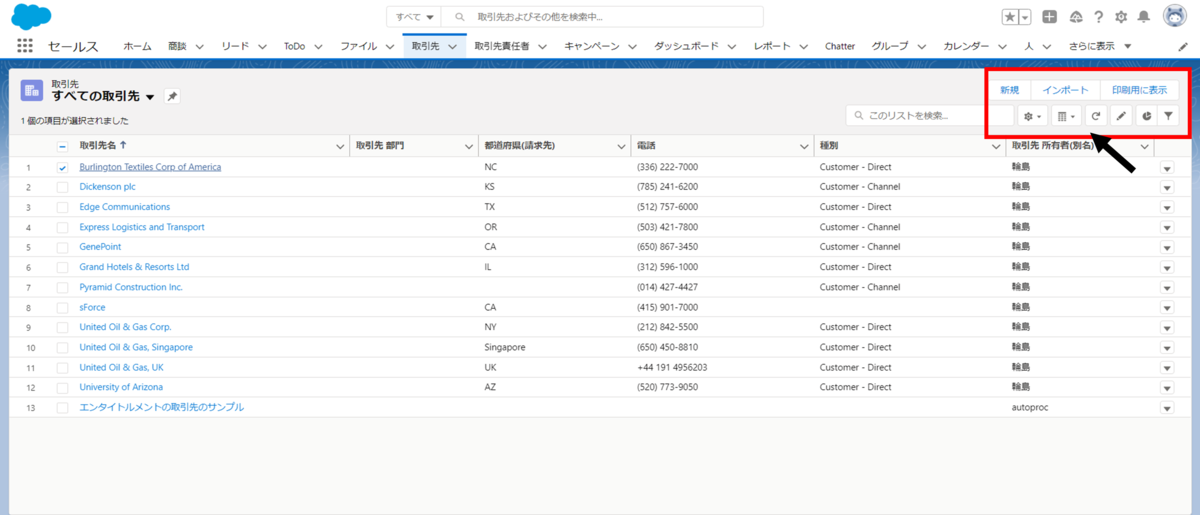Open the 商談 tab chevron menu
The image size is (1200, 515).
200,46
